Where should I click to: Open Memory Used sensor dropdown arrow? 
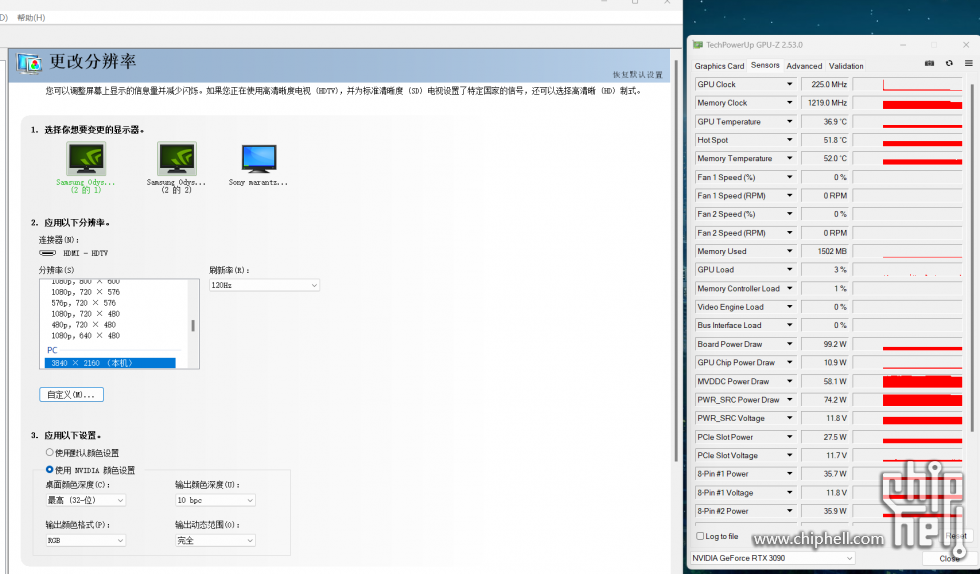[789, 251]
